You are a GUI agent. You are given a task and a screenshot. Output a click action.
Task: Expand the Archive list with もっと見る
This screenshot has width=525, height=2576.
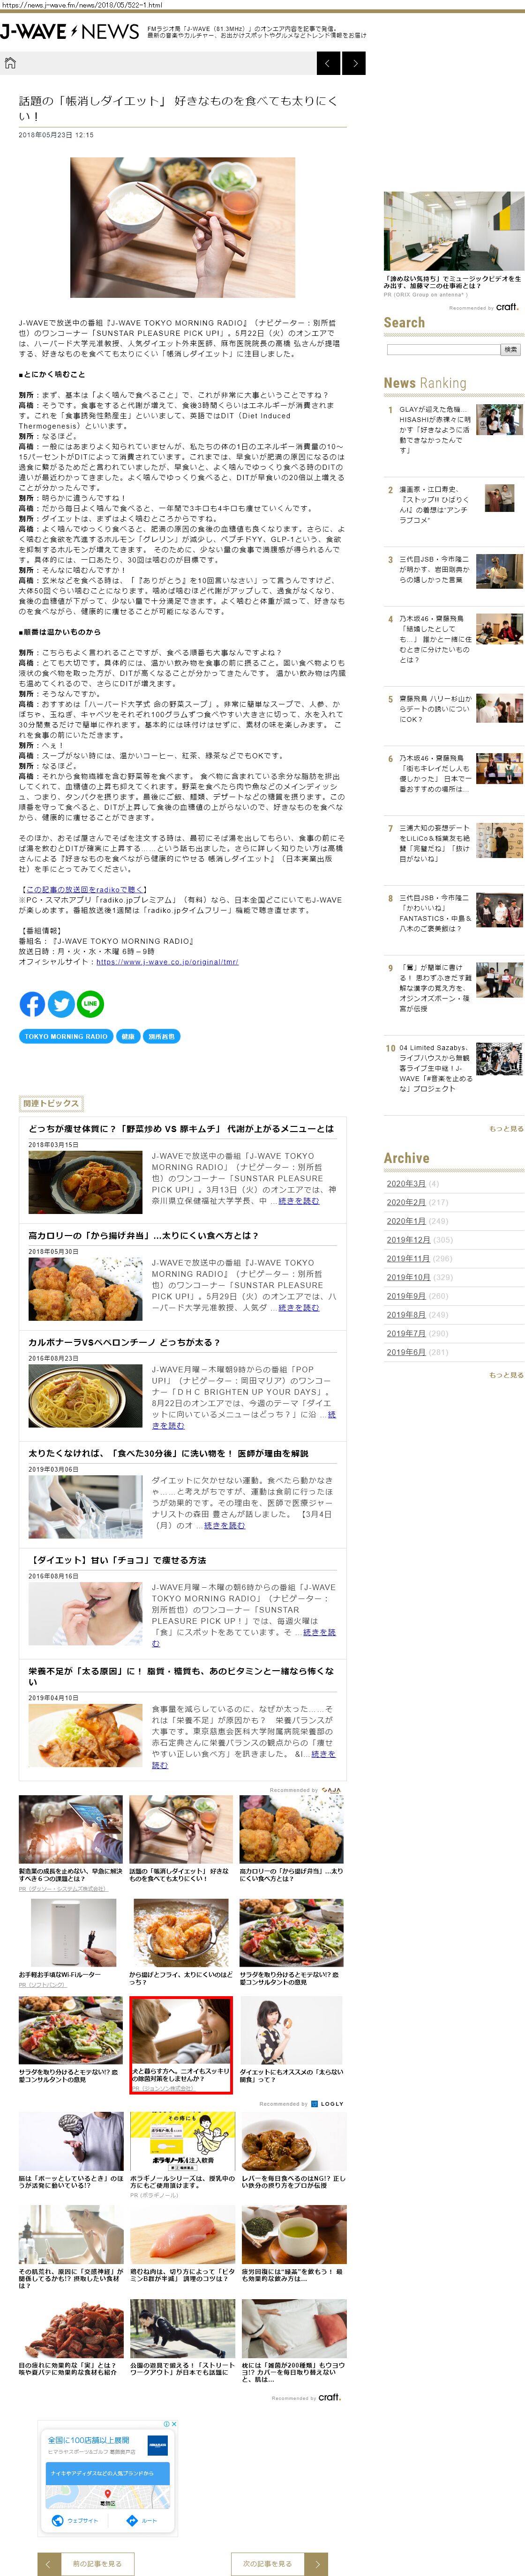pyautogui.click(x=505, y=1375)
